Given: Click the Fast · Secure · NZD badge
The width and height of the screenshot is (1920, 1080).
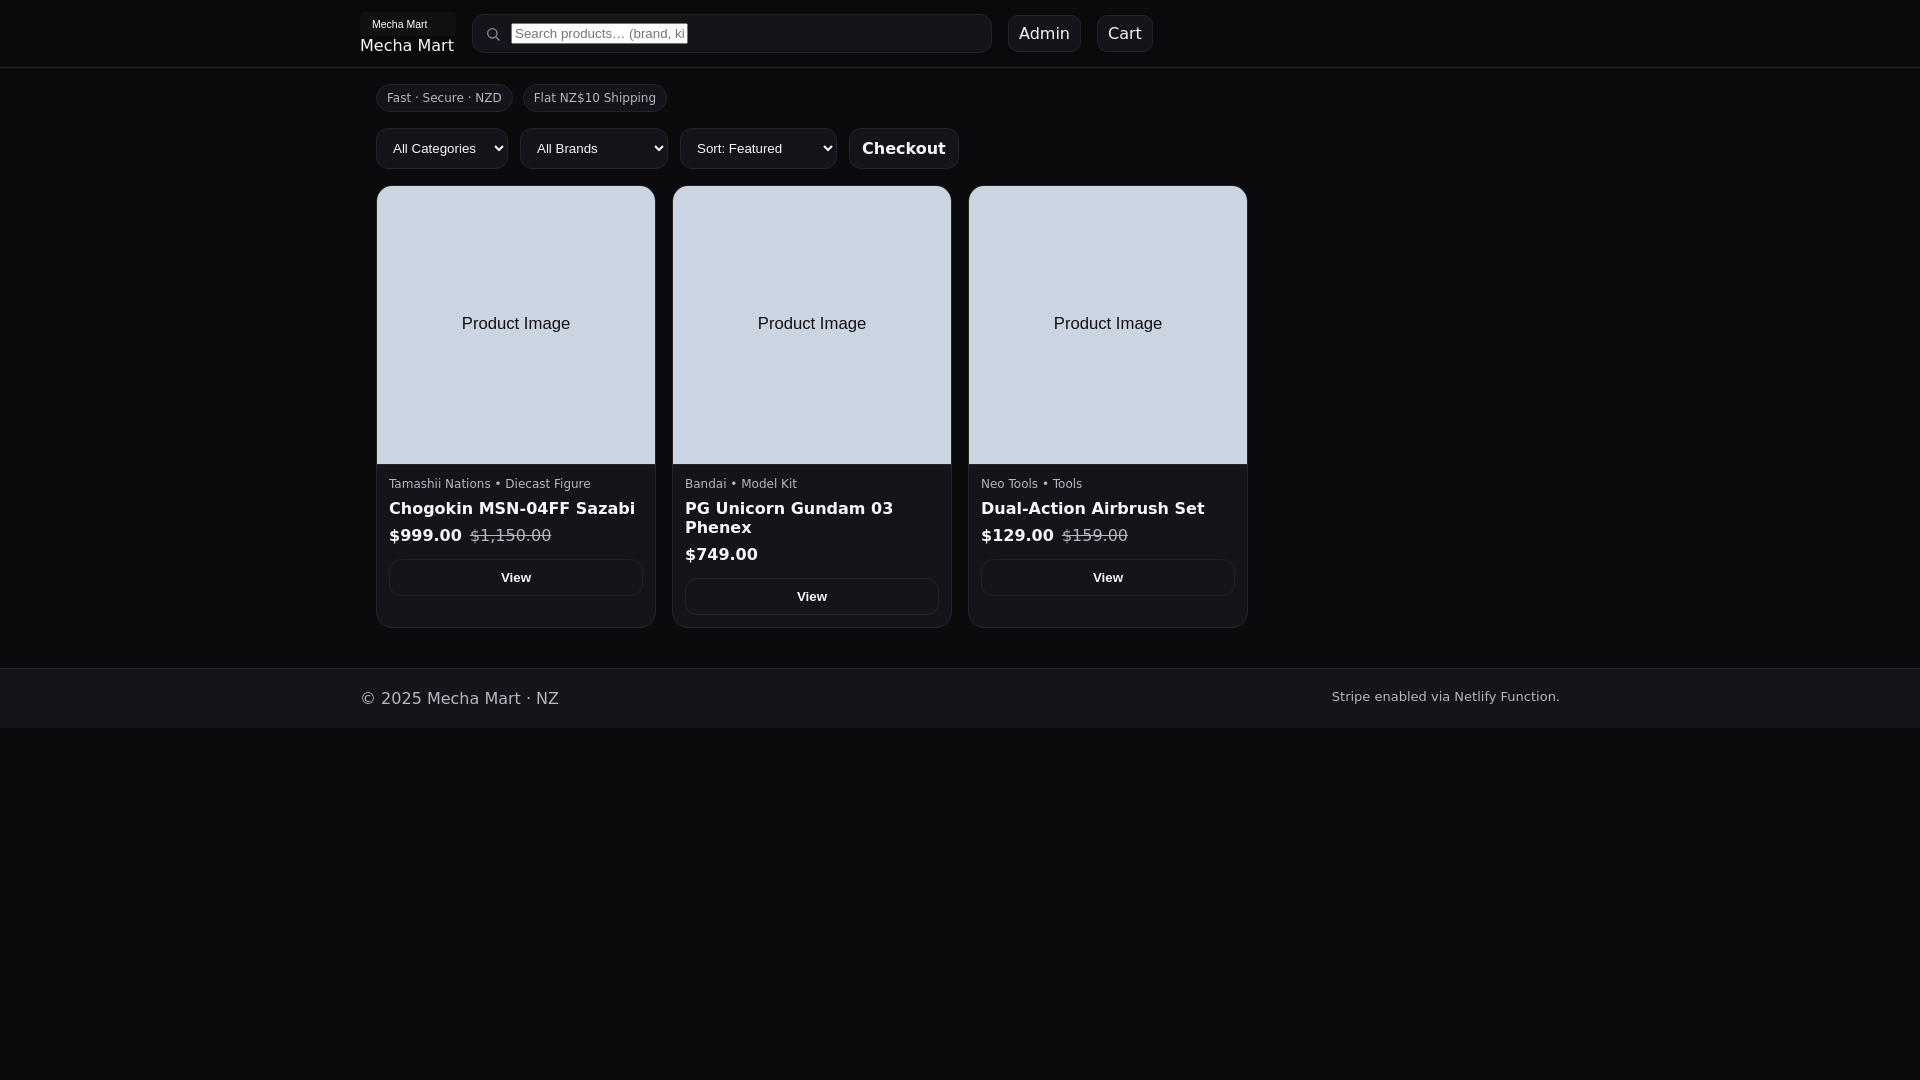Looking at the screenshot, I should click(x=444, y=98).
